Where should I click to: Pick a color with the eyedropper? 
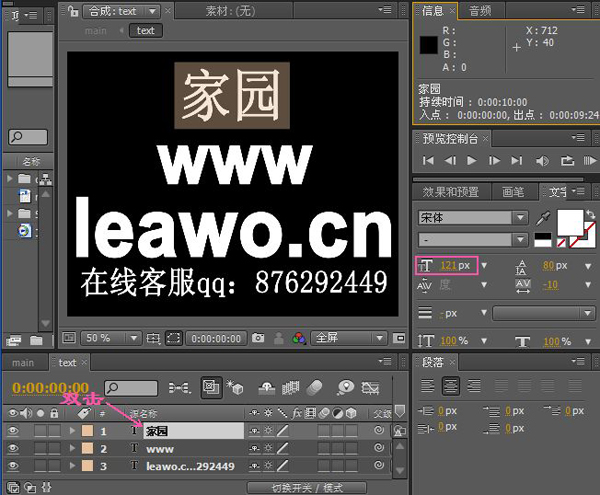click(543, 218)
